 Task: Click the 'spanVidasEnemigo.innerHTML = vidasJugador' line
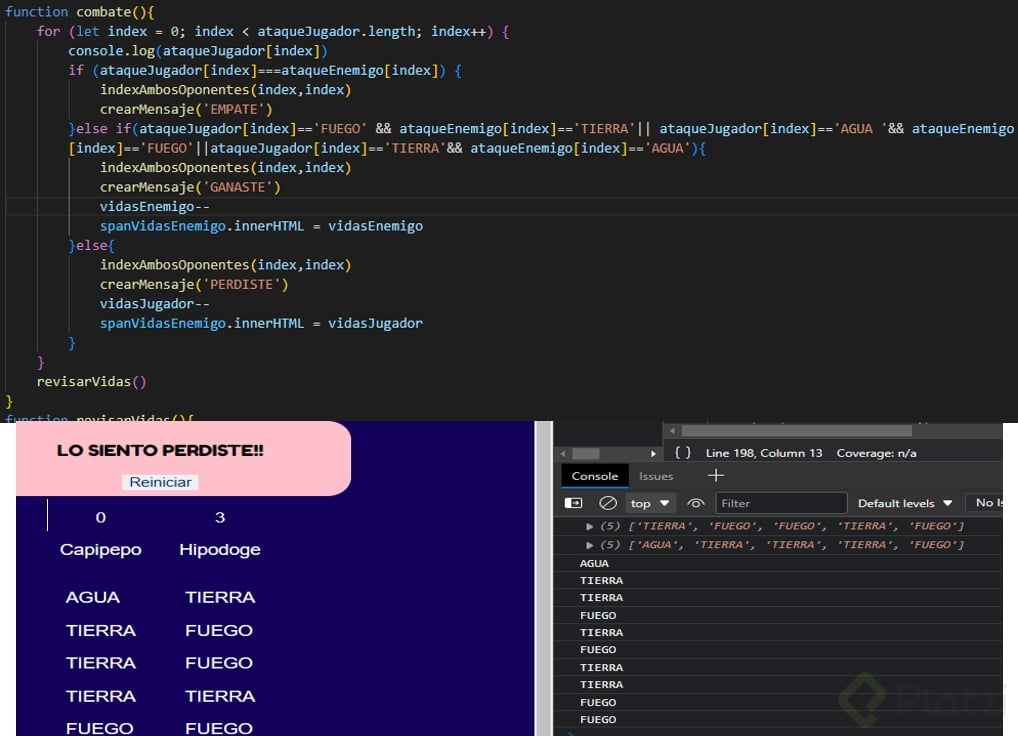point(261,323)
